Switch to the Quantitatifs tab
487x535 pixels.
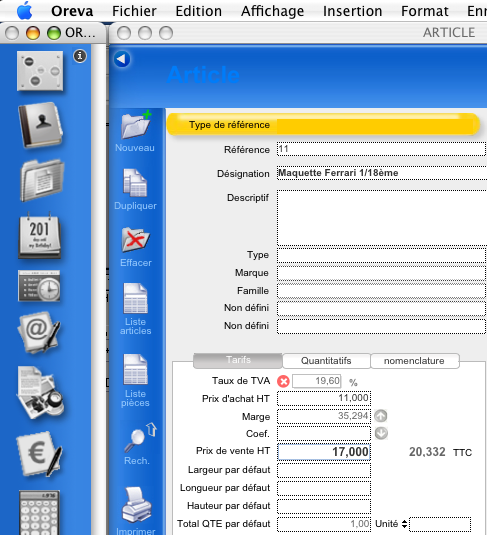point(326,361)
